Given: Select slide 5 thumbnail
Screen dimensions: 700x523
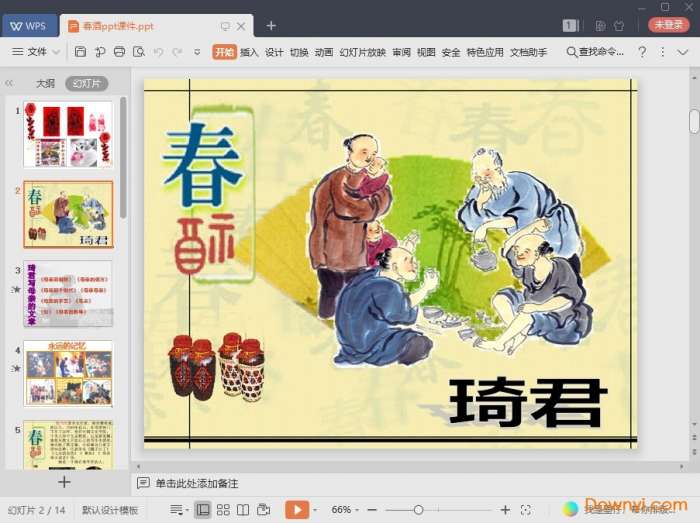Looking at the screenshot, I should [68, 444].
